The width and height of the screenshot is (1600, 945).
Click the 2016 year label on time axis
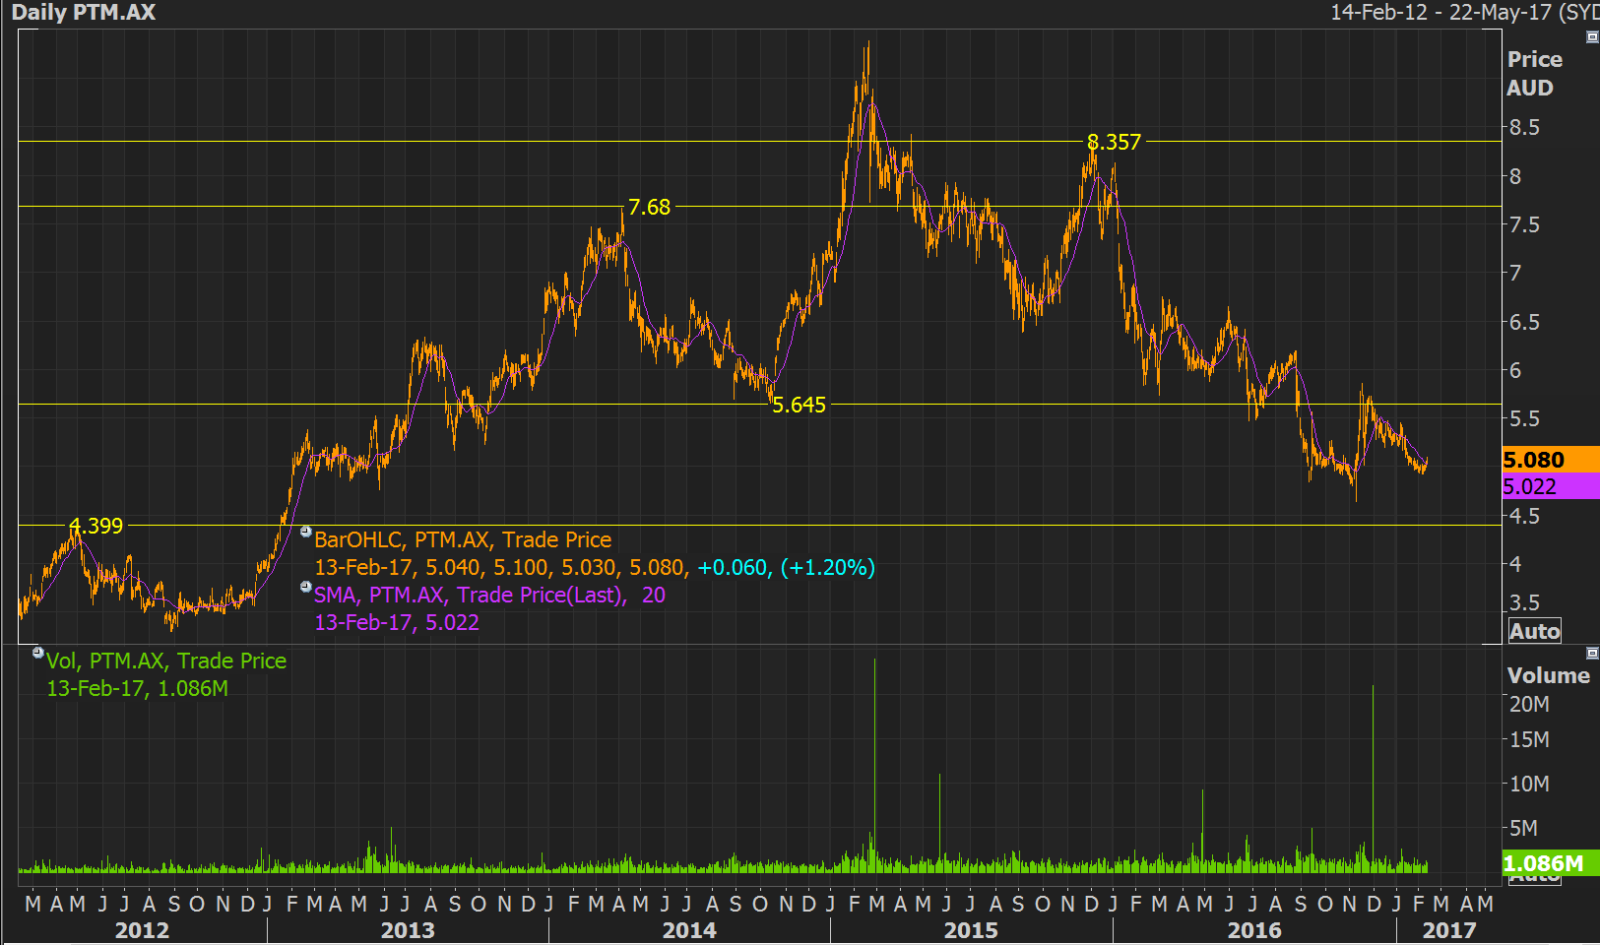coord(1254,930)
